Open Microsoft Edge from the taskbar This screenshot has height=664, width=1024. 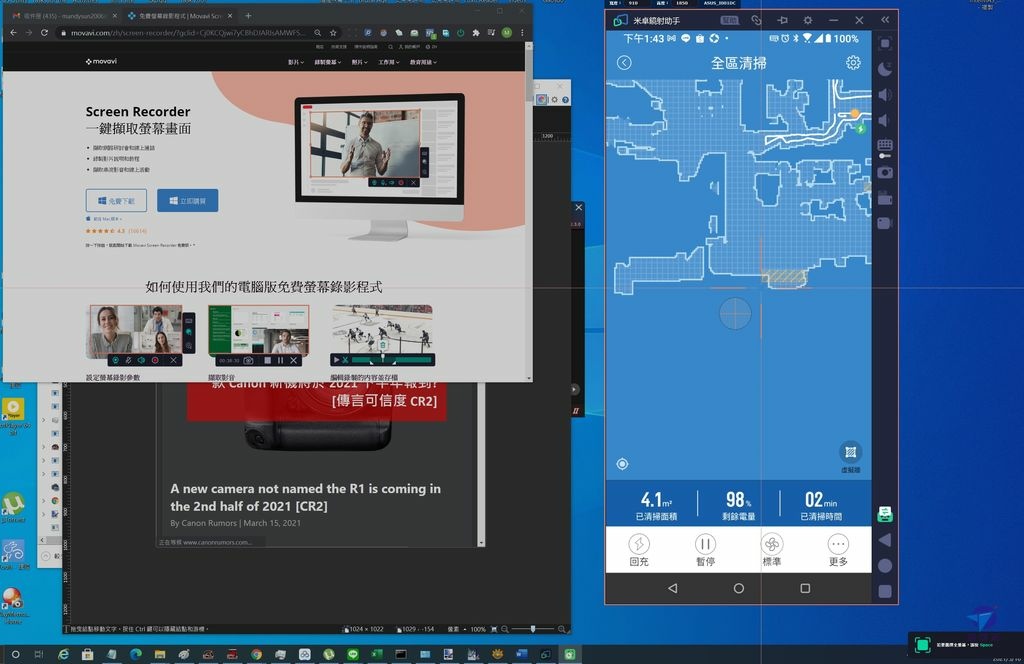(136, 654)
